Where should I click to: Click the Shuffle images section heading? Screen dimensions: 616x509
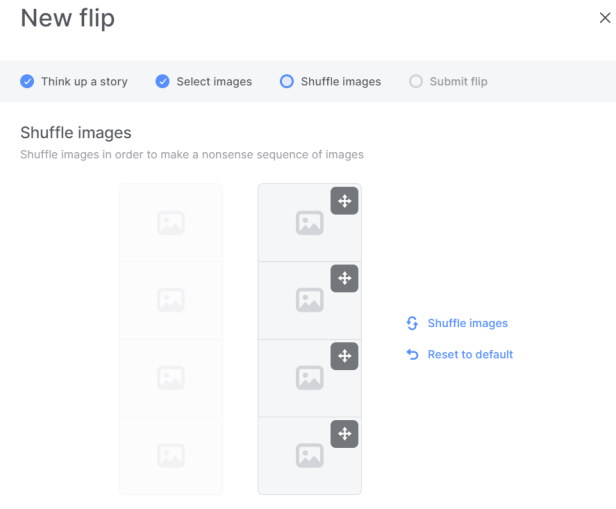(x=76, y=133)
